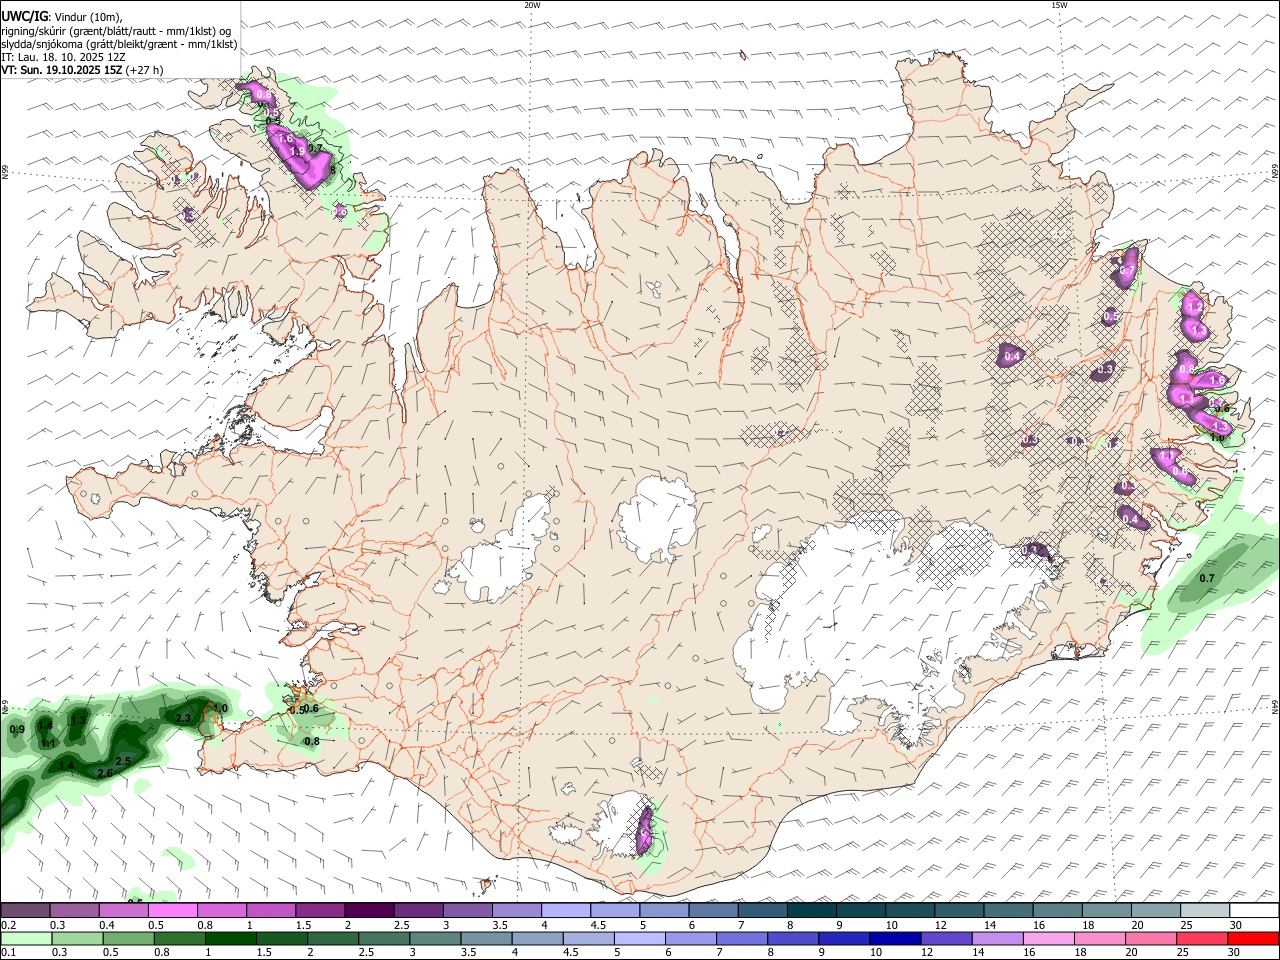
Task: Pick the bright magenta 0.5 swatch, upper row
Action: [172, 910]
